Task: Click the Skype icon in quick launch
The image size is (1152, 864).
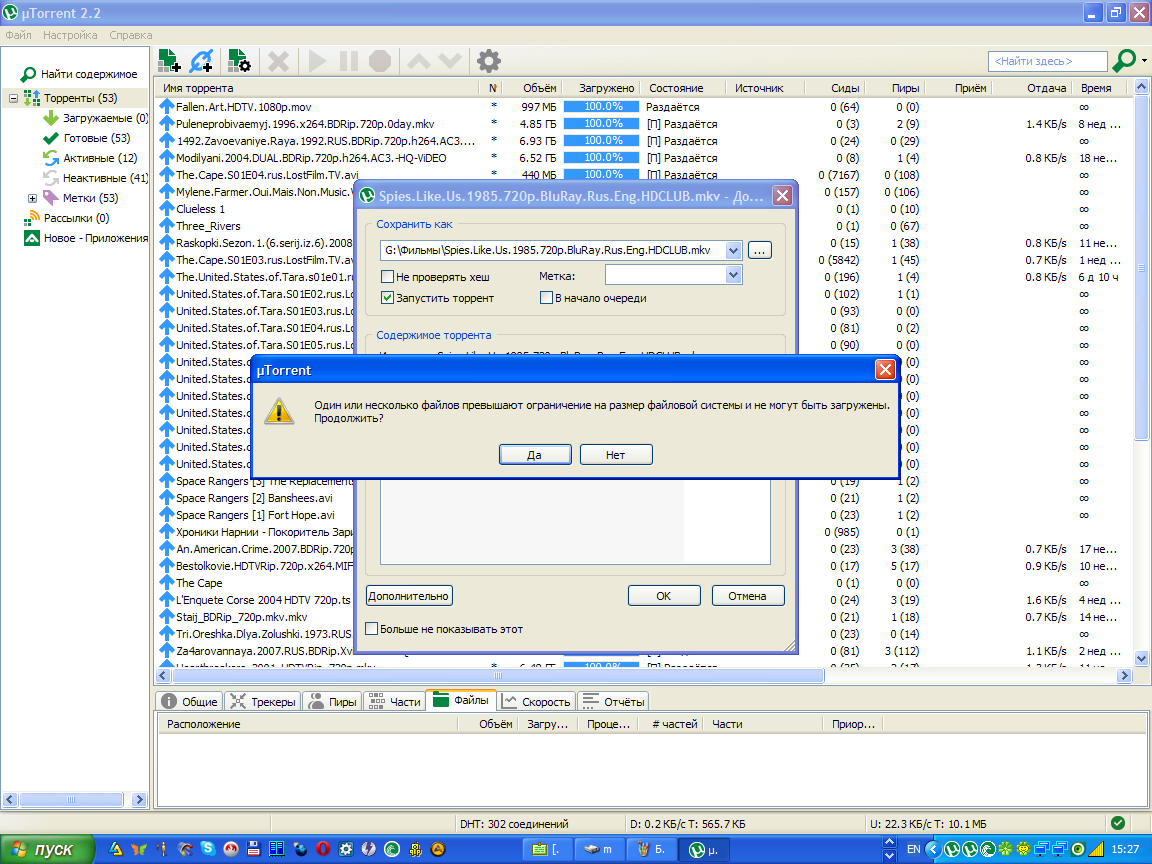Action: coord(209,849)
